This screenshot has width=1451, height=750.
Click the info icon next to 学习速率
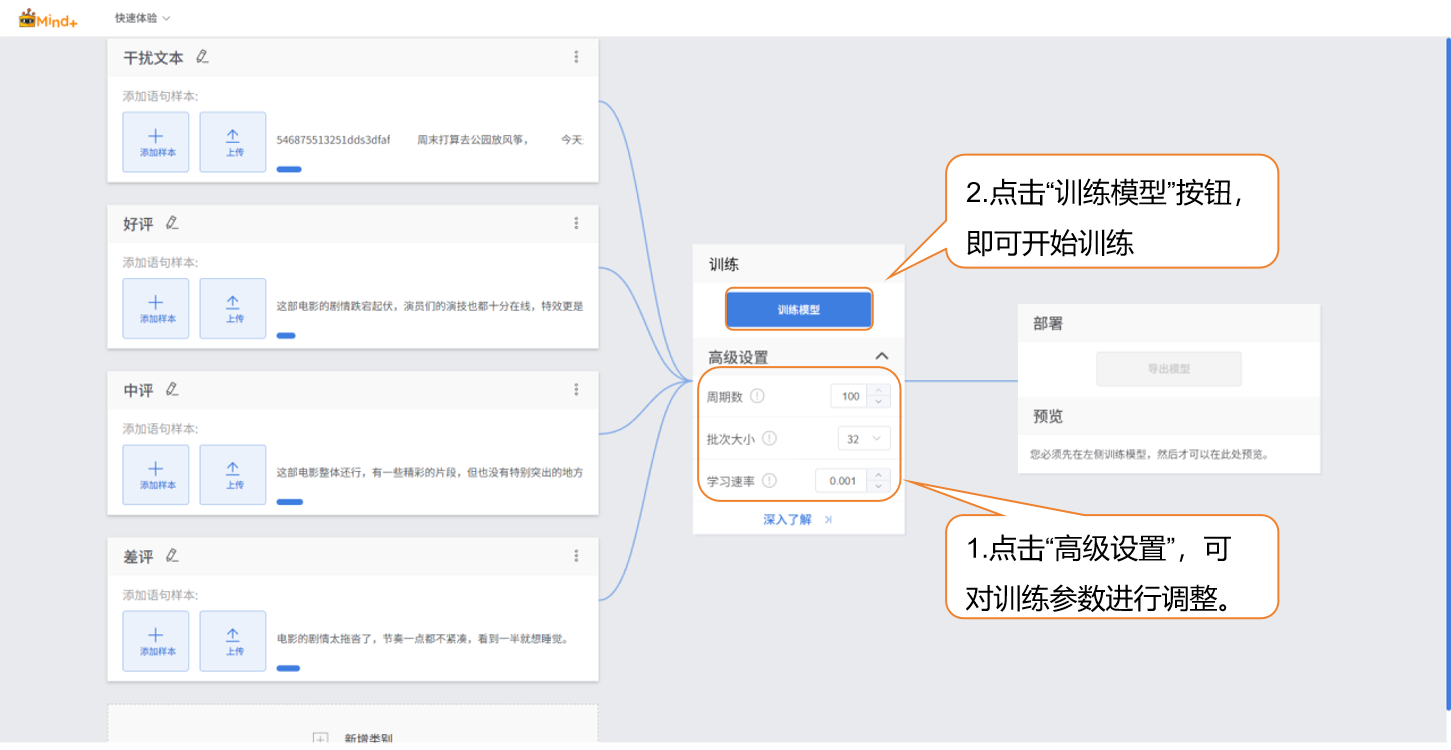[769, 480]
